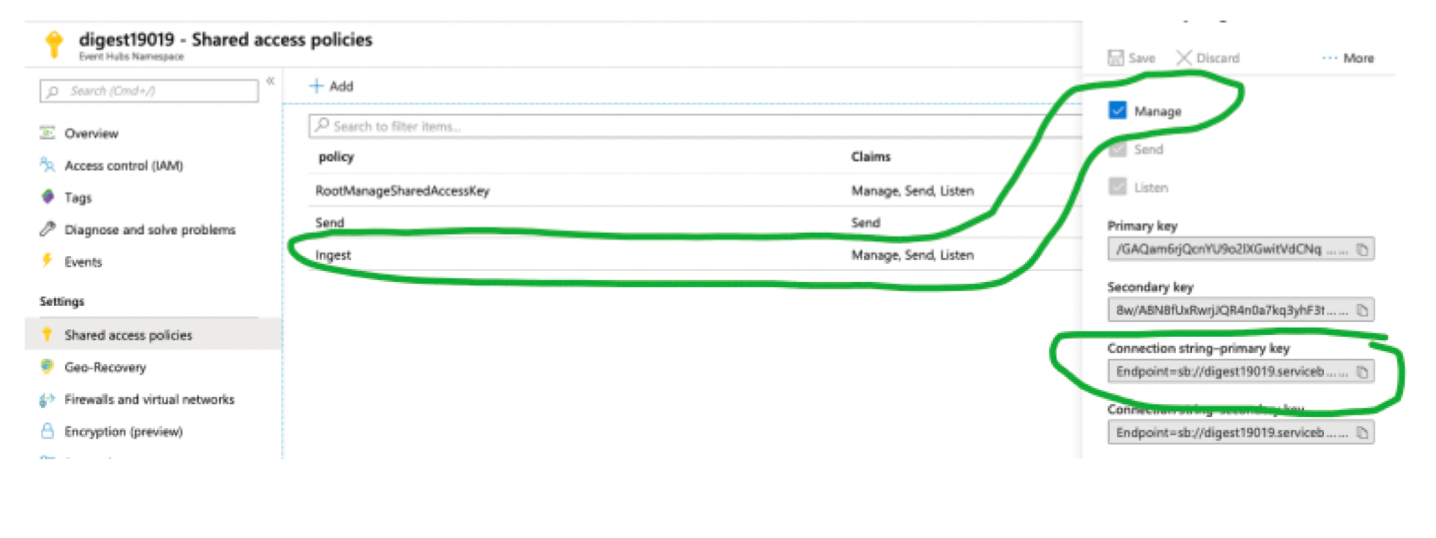Click Ingest row's Manage, Send, Listen claims
Viewport: 1436px width, 538px height.
coord(912,255)
